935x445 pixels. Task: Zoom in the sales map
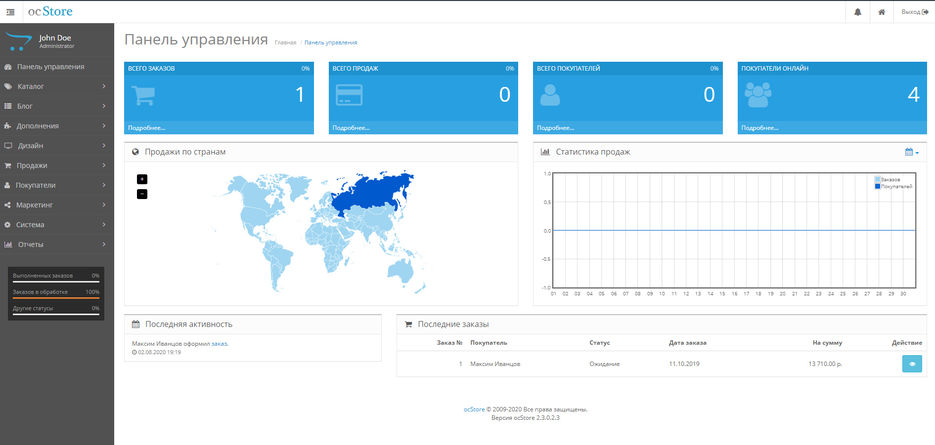coord(142,179)
